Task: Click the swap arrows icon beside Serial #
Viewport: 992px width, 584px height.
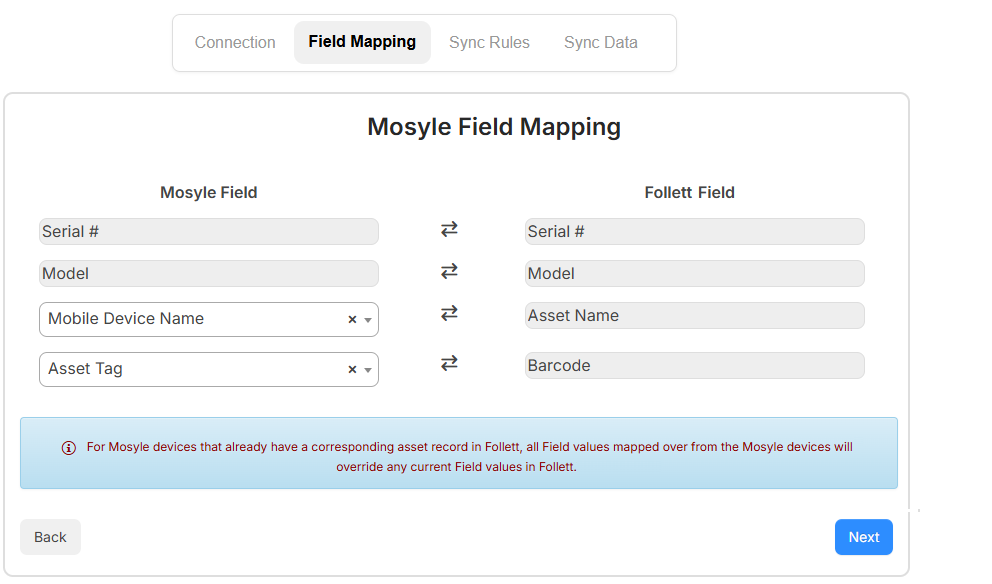Action: click(449, 229)
